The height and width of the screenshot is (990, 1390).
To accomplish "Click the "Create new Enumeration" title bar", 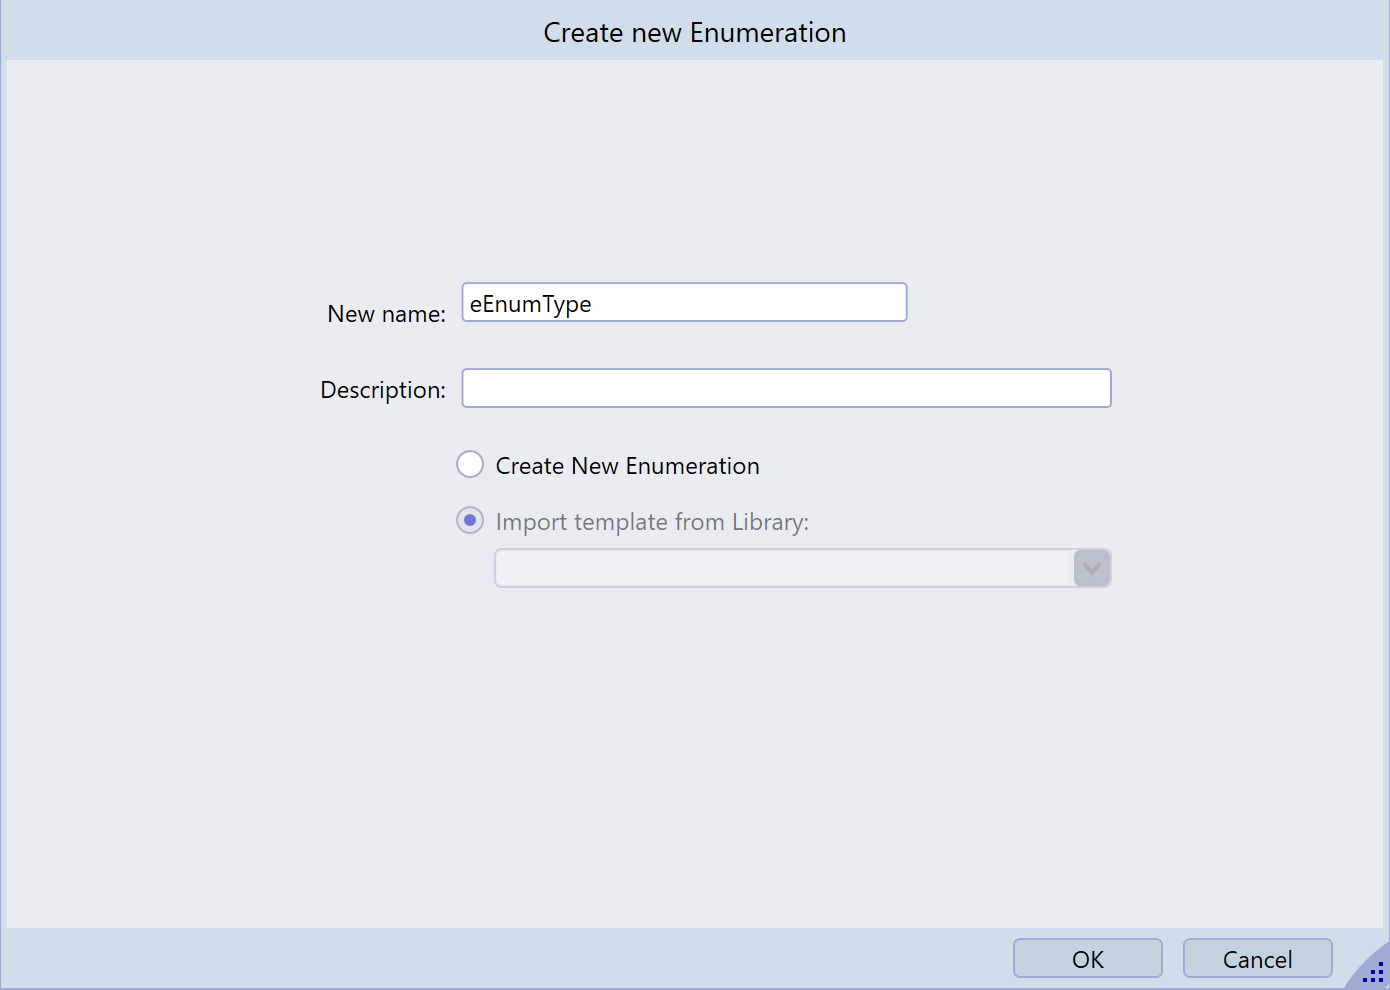I will 694,32.
